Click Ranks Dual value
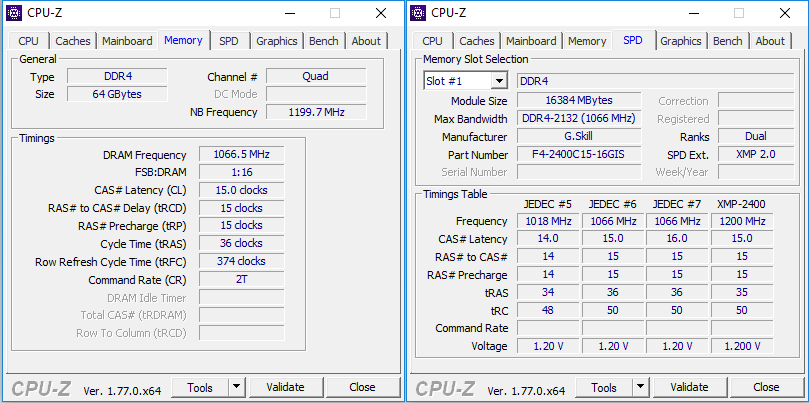 click(x=756, y=136)
